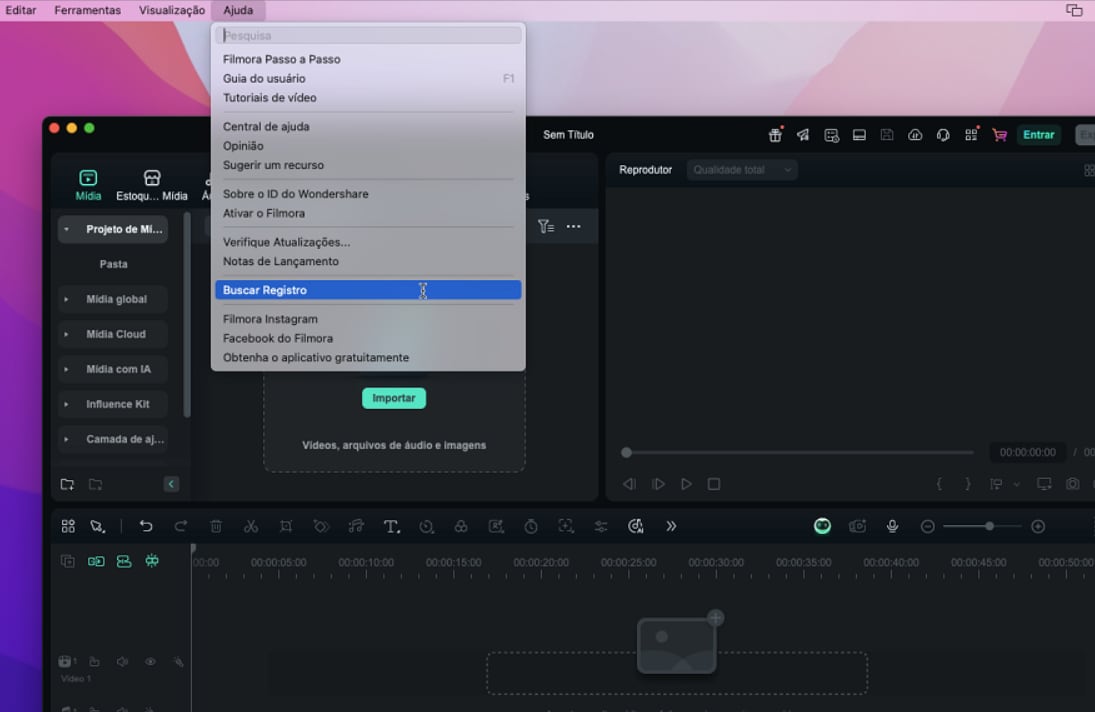Viewport: 1095px width, 712px height.
Task: Select the crop tool in timeline toolbar
Action: pos(286,526)
